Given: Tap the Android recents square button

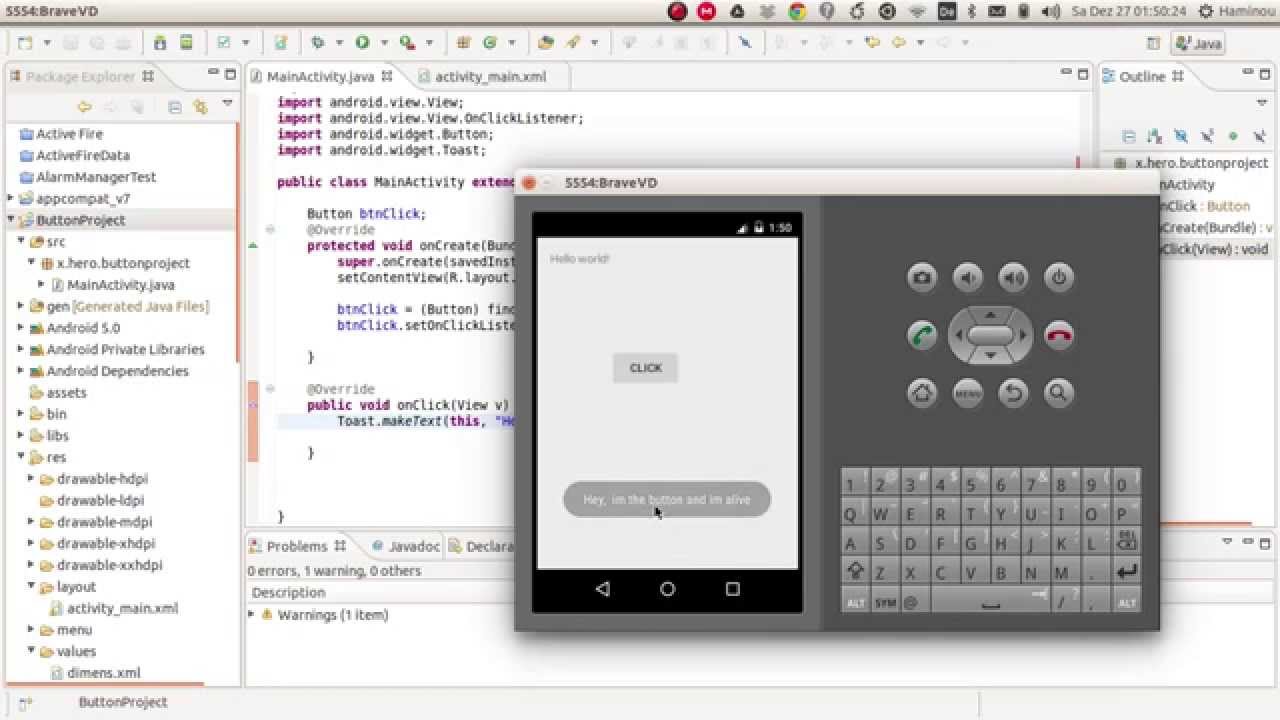Looking at the screenshot, I should 732,589.
